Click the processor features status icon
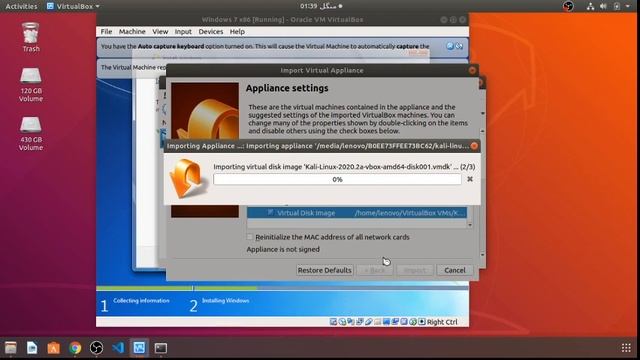 pos(404,322)
